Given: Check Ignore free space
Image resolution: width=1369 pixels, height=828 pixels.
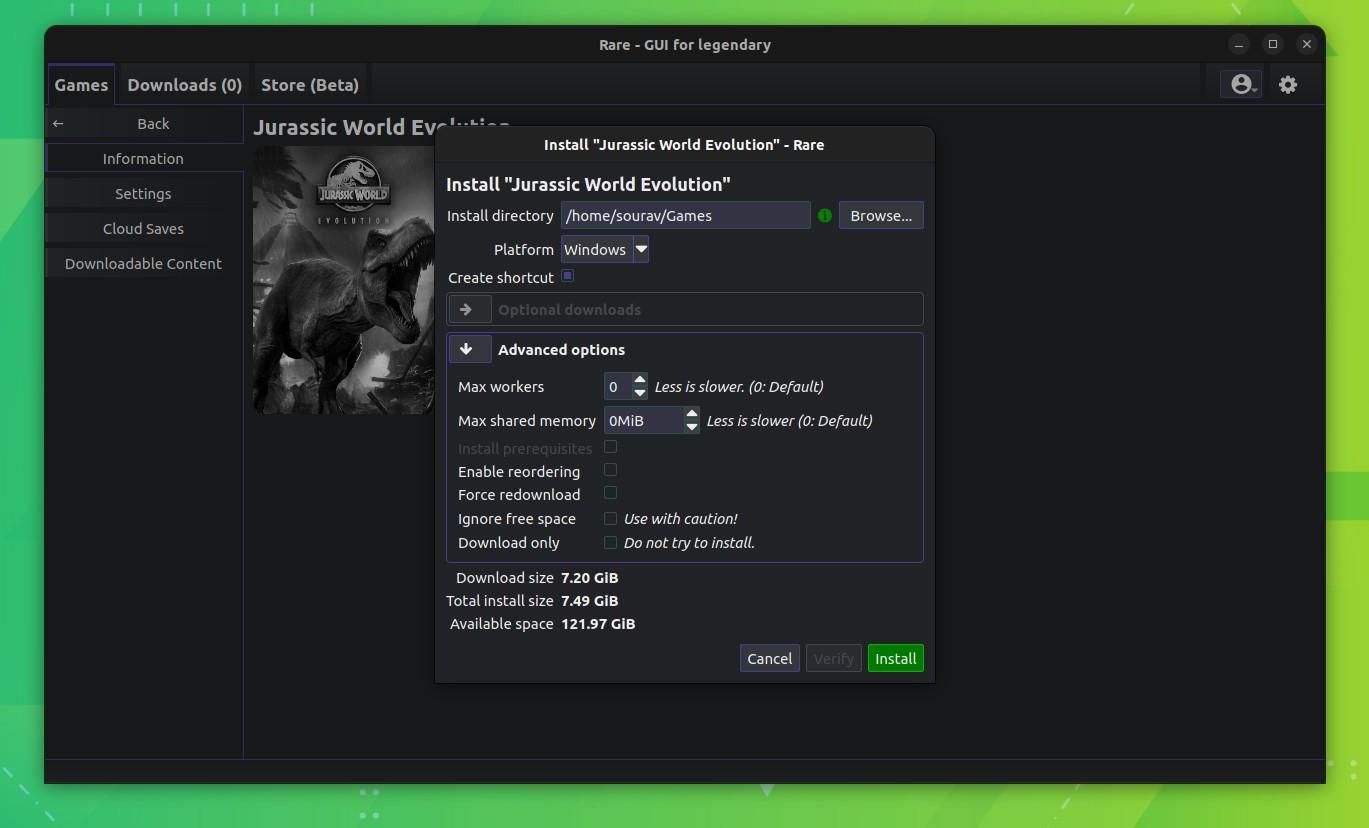Looking at the screenshot, I should [610, 517].
